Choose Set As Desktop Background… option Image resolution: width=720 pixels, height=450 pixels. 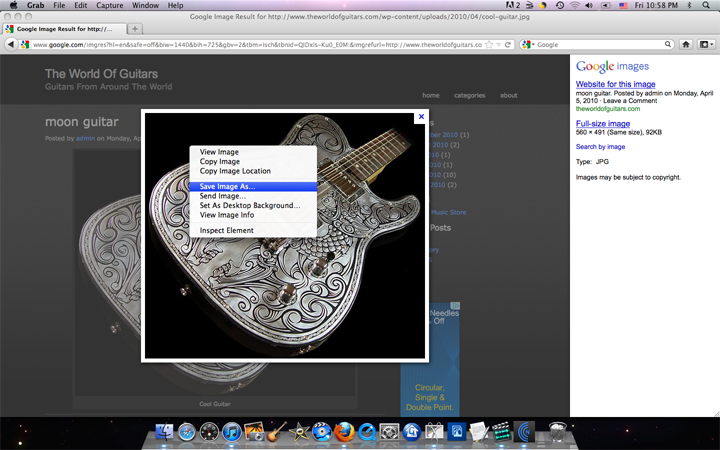[x=249, y=205]
